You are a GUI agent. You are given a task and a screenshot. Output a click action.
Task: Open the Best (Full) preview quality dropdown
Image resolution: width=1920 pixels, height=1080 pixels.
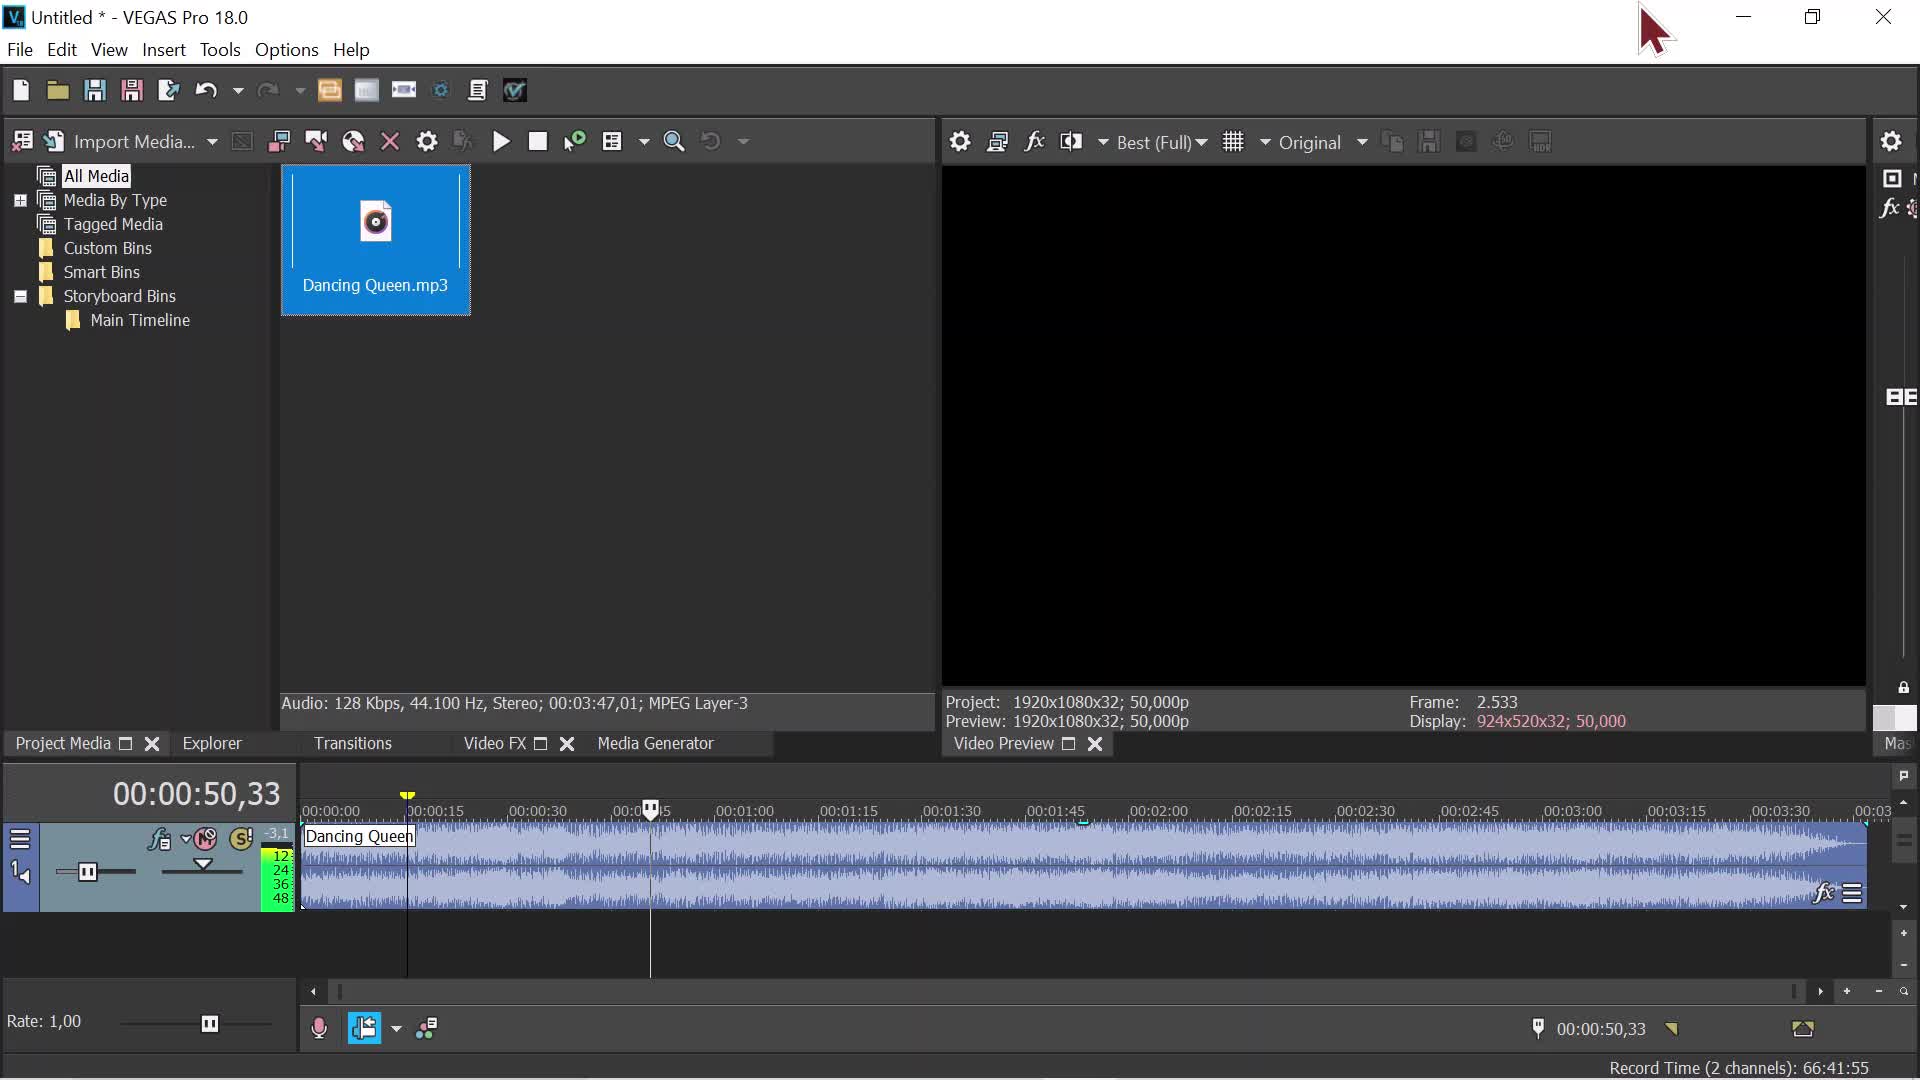click(1161, 142)
